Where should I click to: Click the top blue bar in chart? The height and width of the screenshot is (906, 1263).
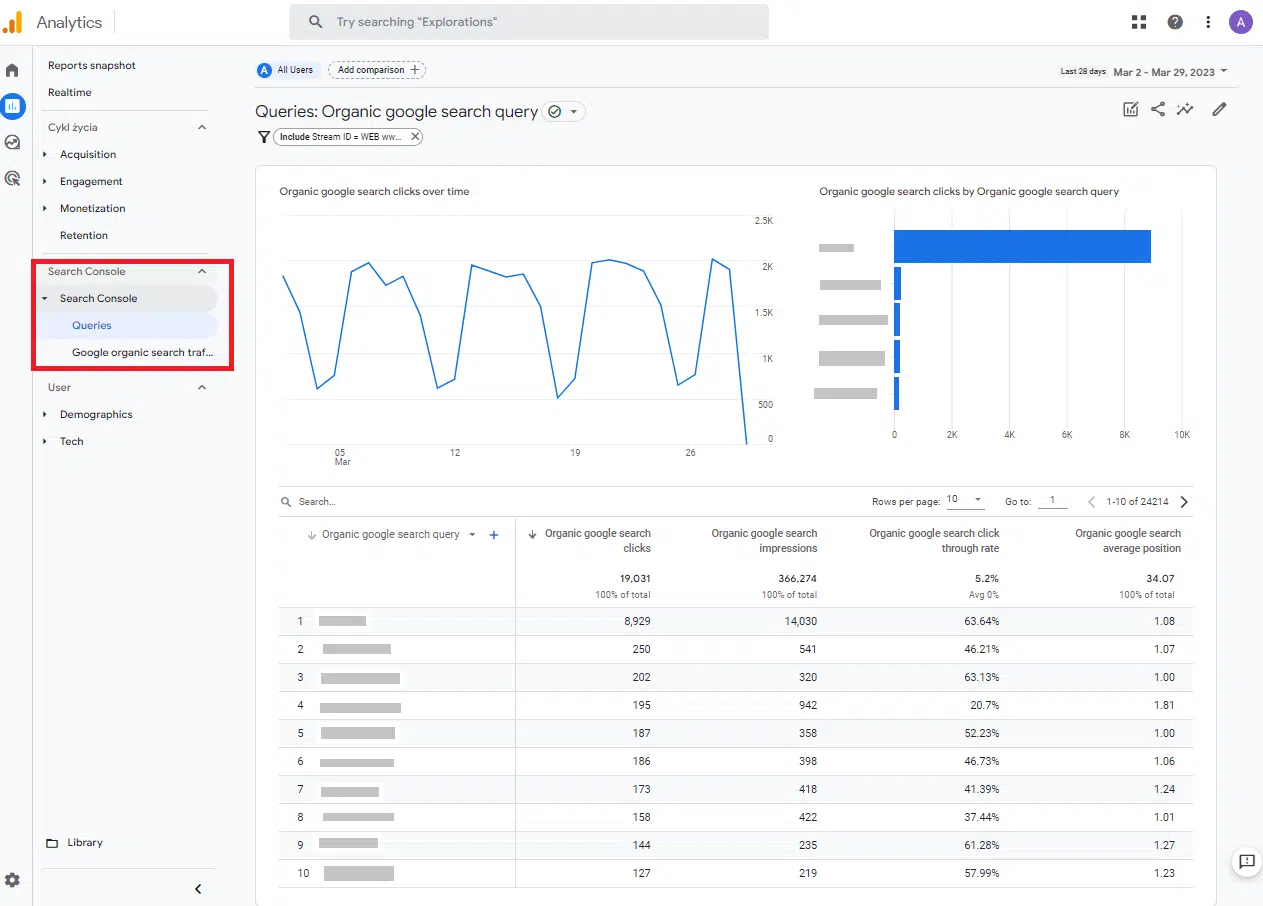(1021, 247)
